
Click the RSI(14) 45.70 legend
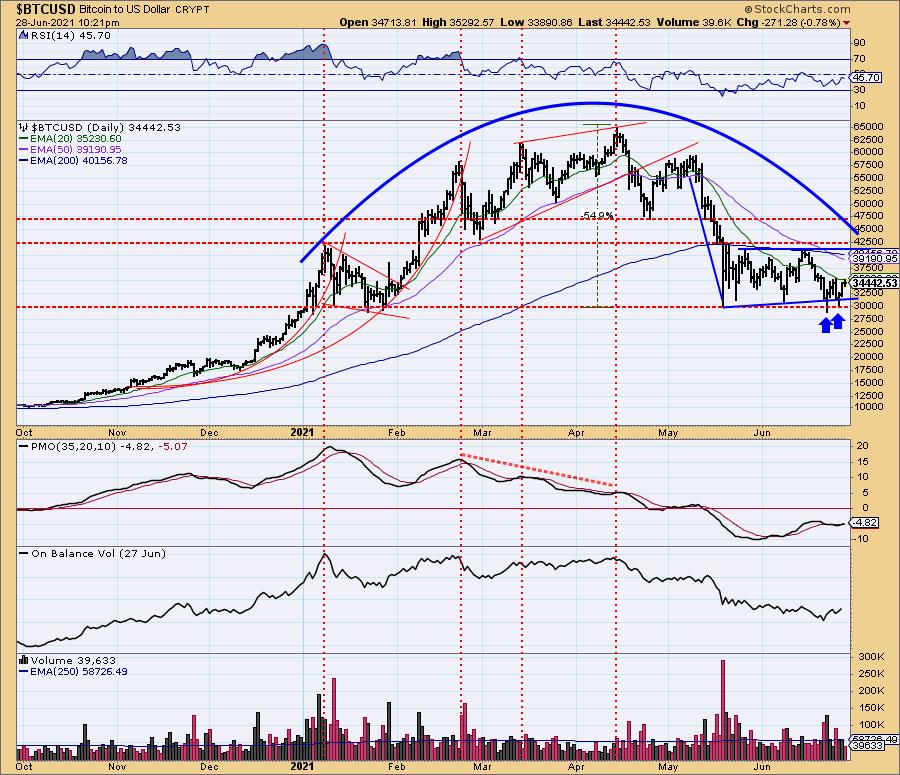tap(70, 36)
